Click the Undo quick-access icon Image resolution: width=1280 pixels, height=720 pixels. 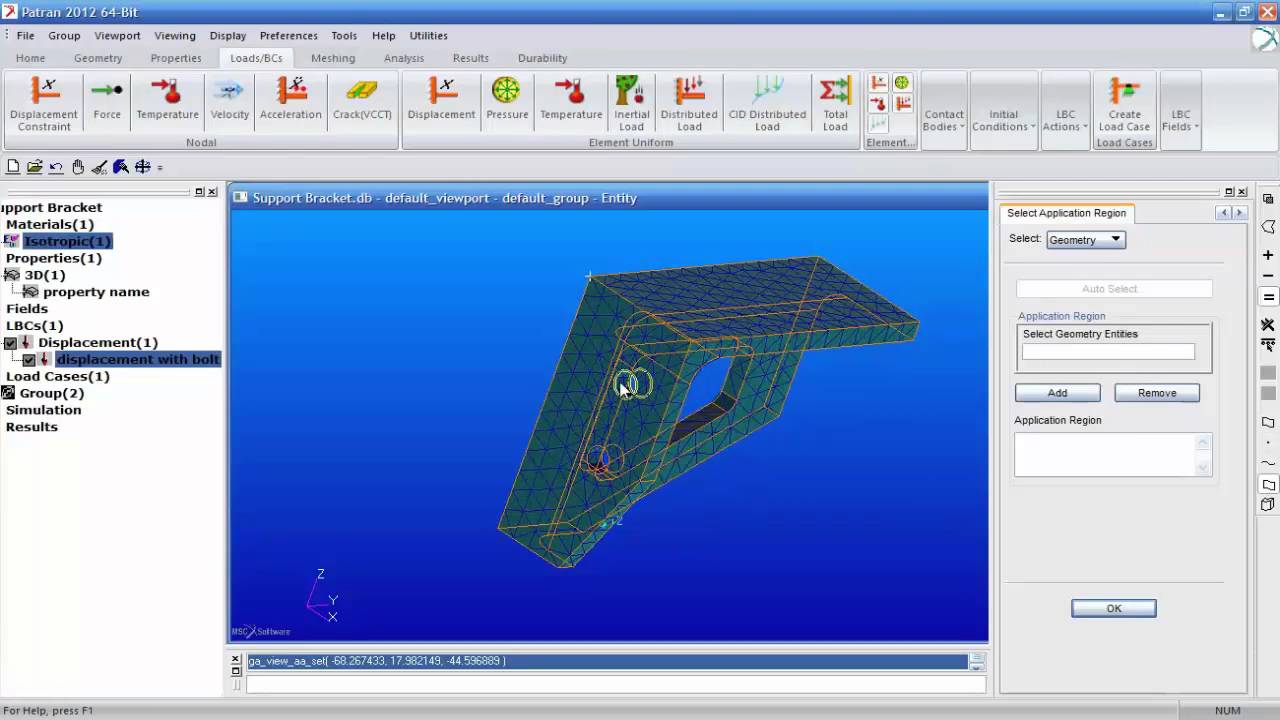click(x=56, y=167)
